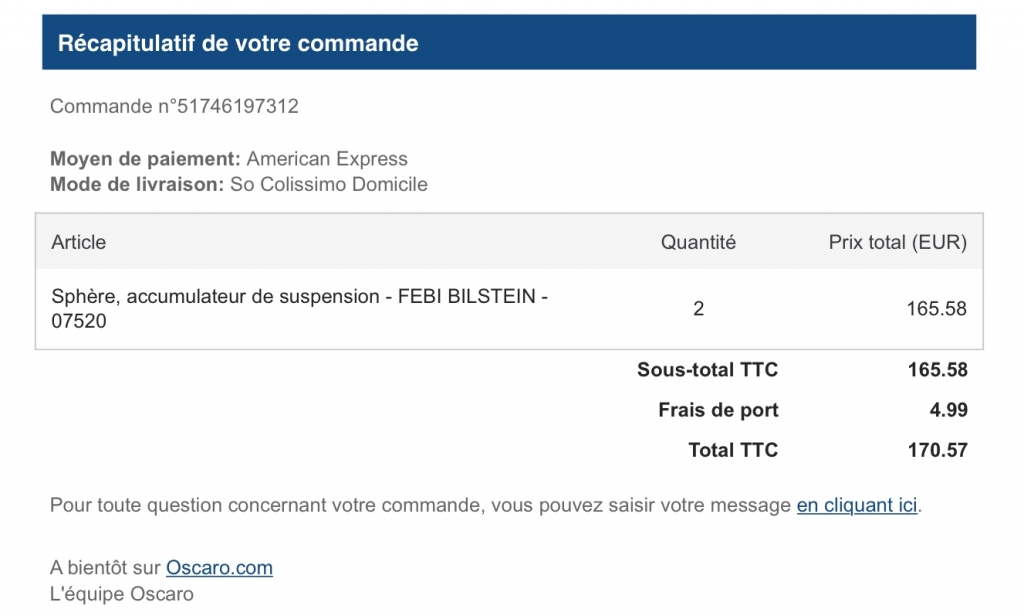This screenshot has width=1024, height=616.
Task: Click the "Quantité" column header
Action: pos(698,242)
